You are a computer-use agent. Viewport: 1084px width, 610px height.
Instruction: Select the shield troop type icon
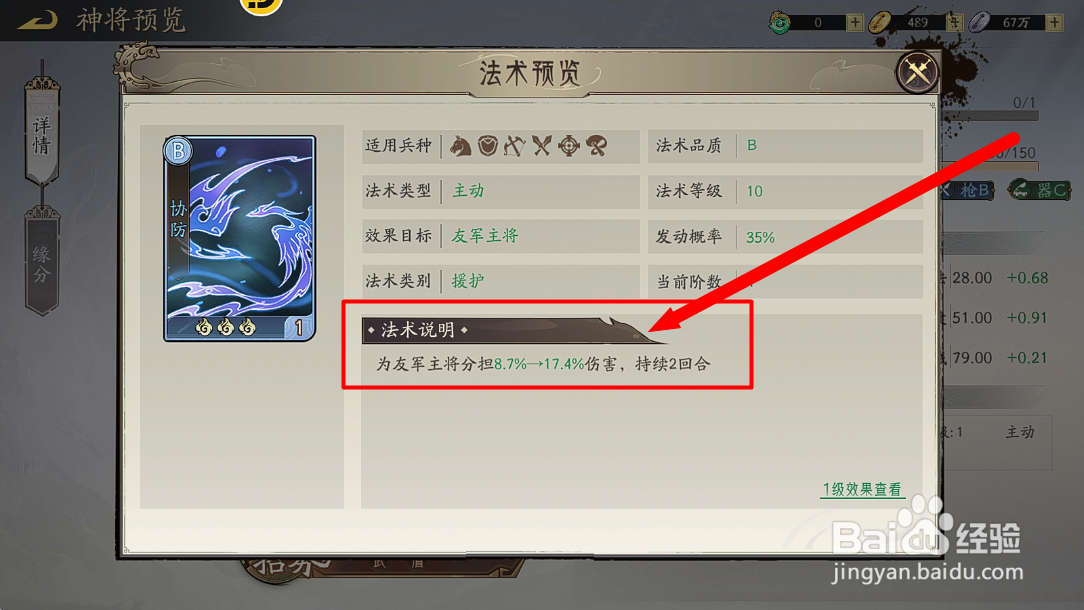click(x=488, y=146)
